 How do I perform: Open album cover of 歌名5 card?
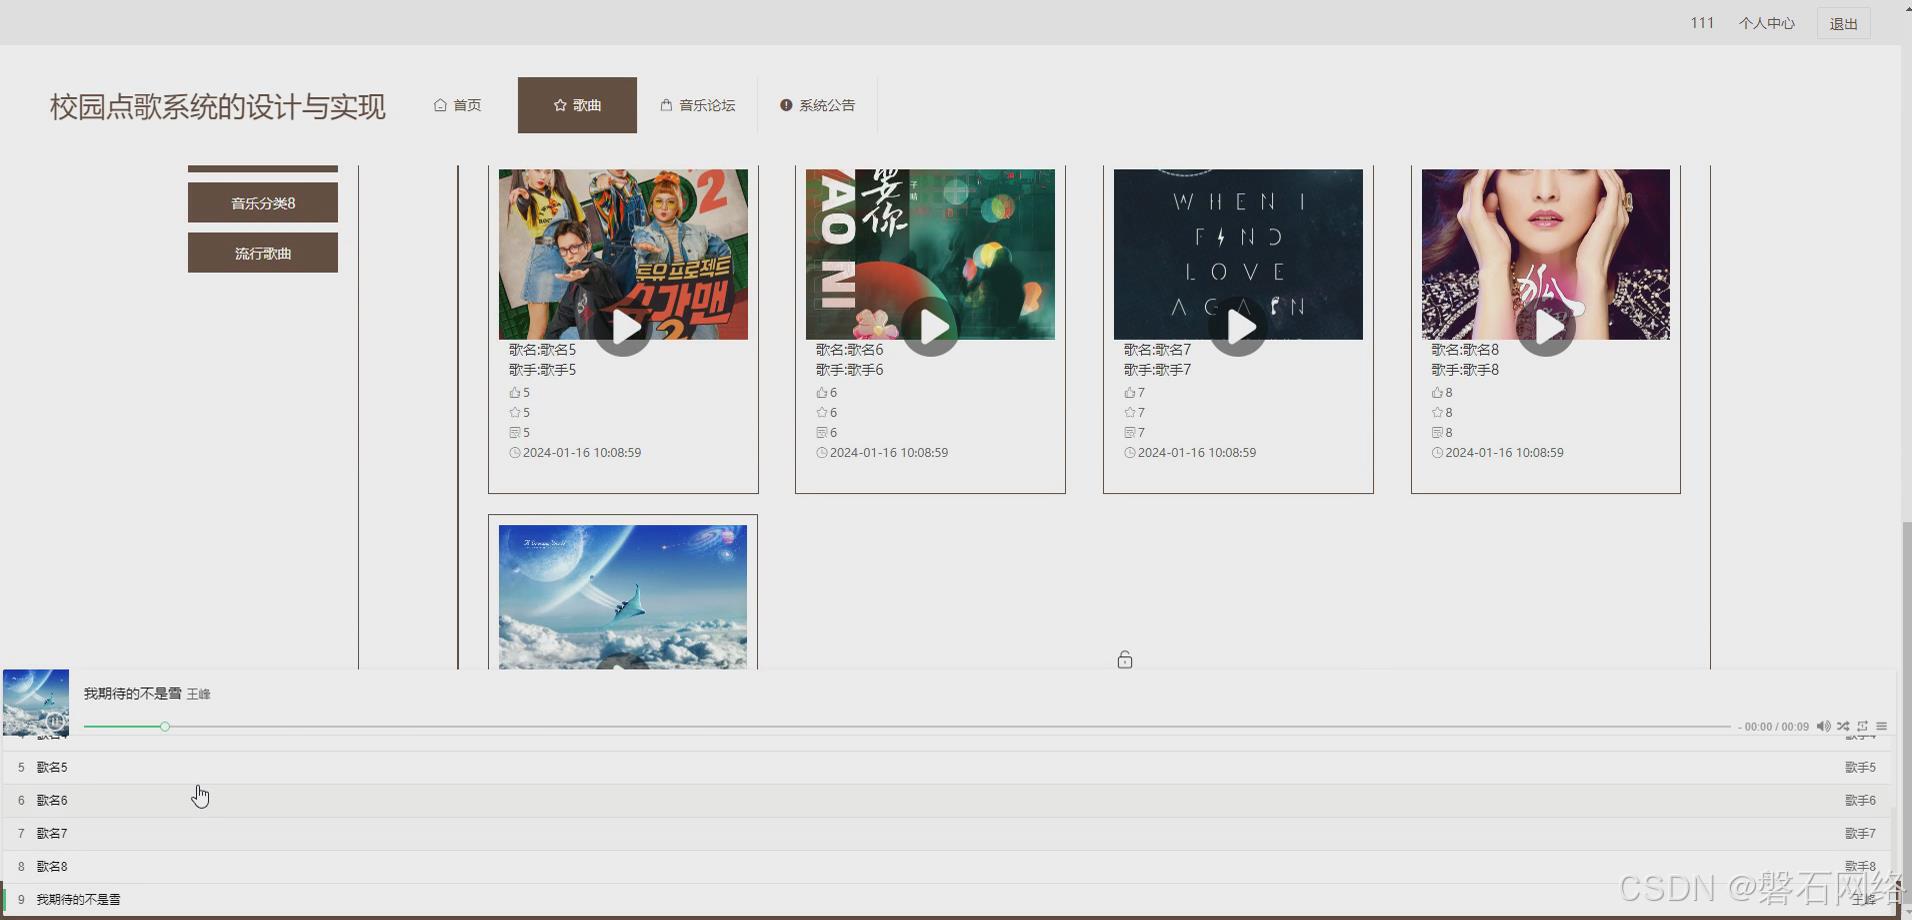623,254
